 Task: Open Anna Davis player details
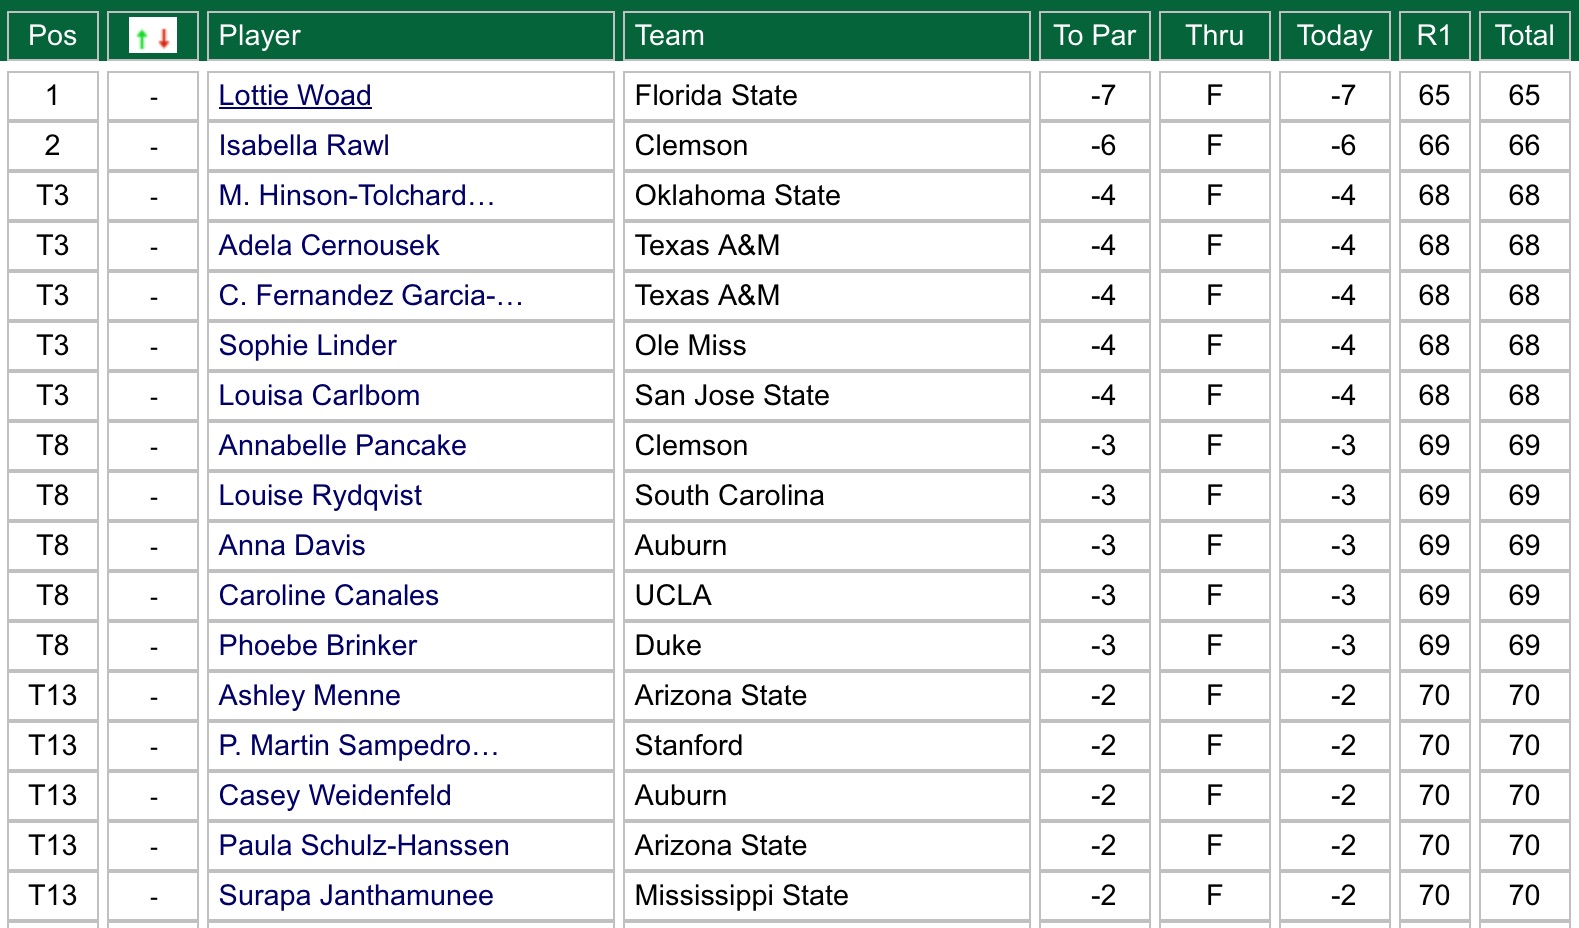[292, 546]
